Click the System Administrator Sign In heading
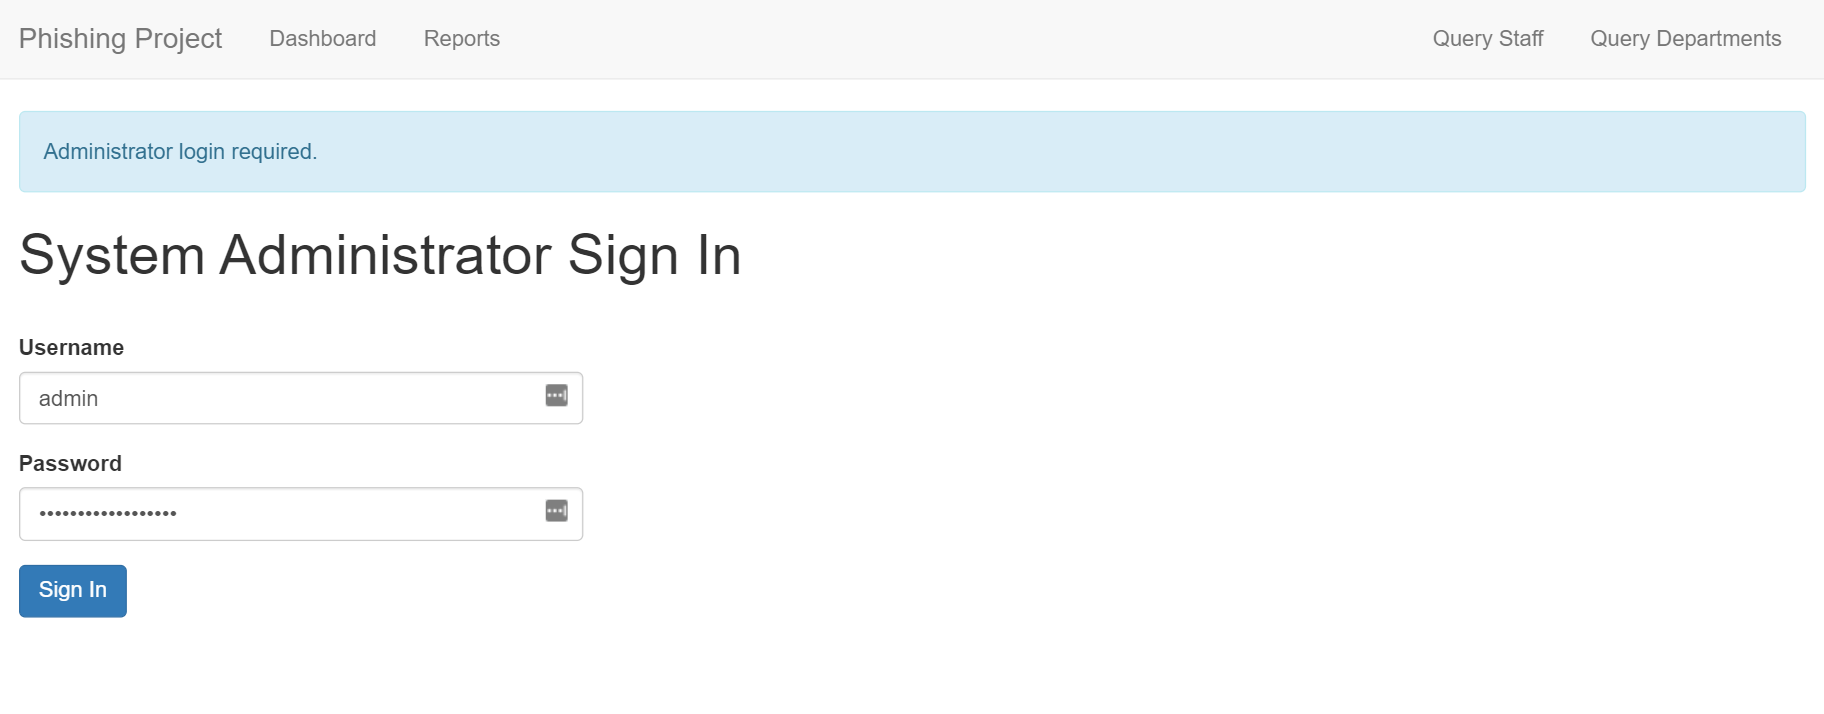The width and height of the screenshot is (1824, 714). point(380,255)
